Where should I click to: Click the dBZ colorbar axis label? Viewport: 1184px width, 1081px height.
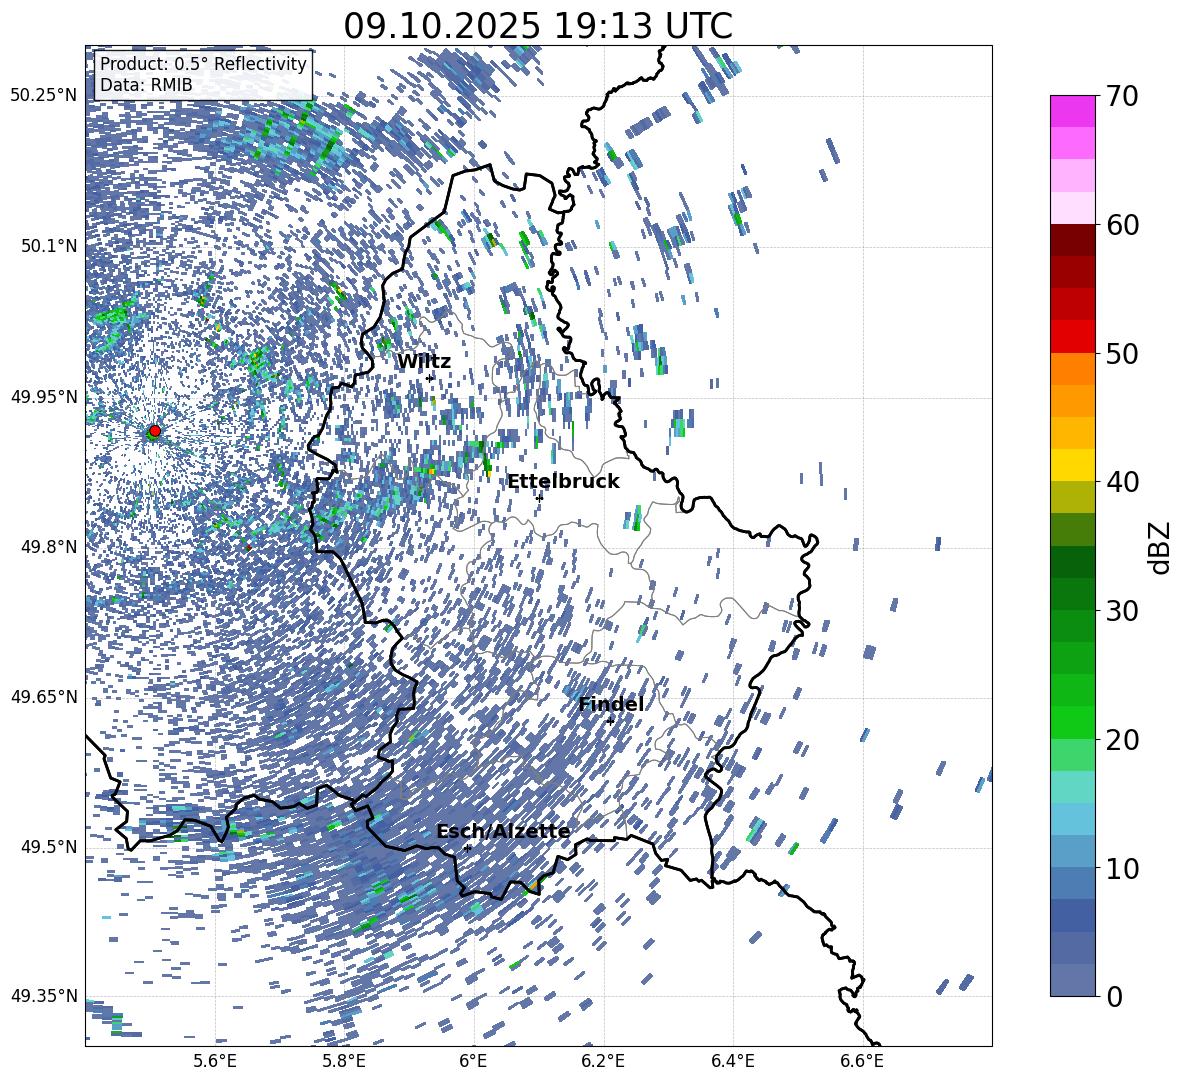1161,547
